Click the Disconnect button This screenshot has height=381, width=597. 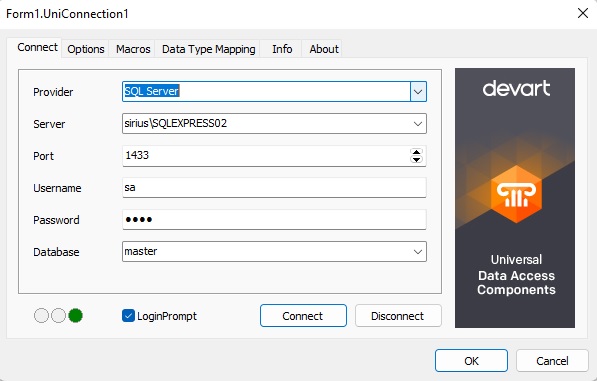(x=398, y=316)
